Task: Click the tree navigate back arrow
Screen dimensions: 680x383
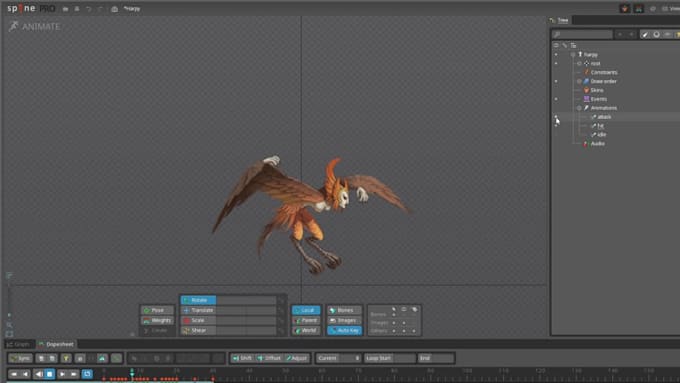Action: click(x=620, y=34)
